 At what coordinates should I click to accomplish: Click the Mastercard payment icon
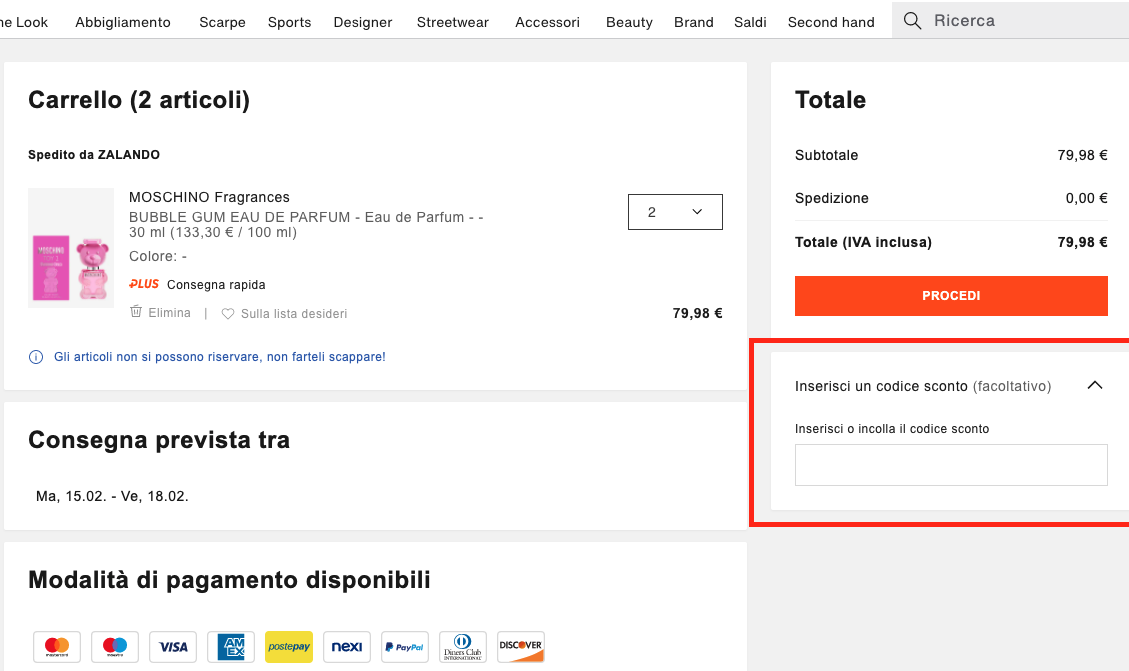[x=57, y=647]
